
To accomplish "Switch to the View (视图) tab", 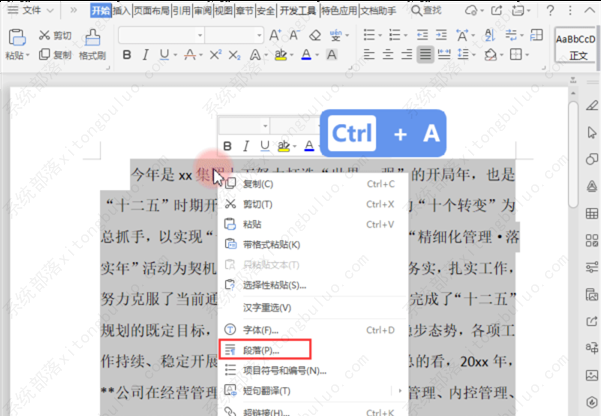I will 223,11.
